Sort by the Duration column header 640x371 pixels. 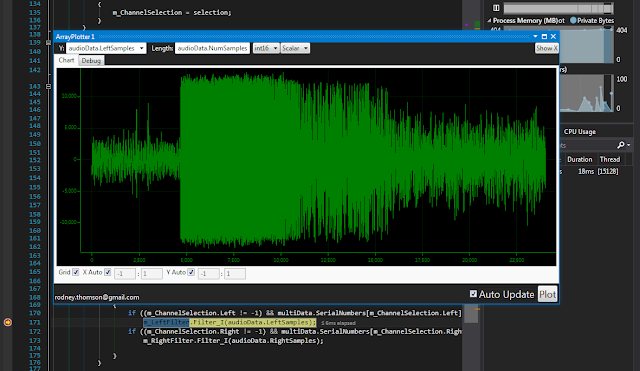[580, 159]
